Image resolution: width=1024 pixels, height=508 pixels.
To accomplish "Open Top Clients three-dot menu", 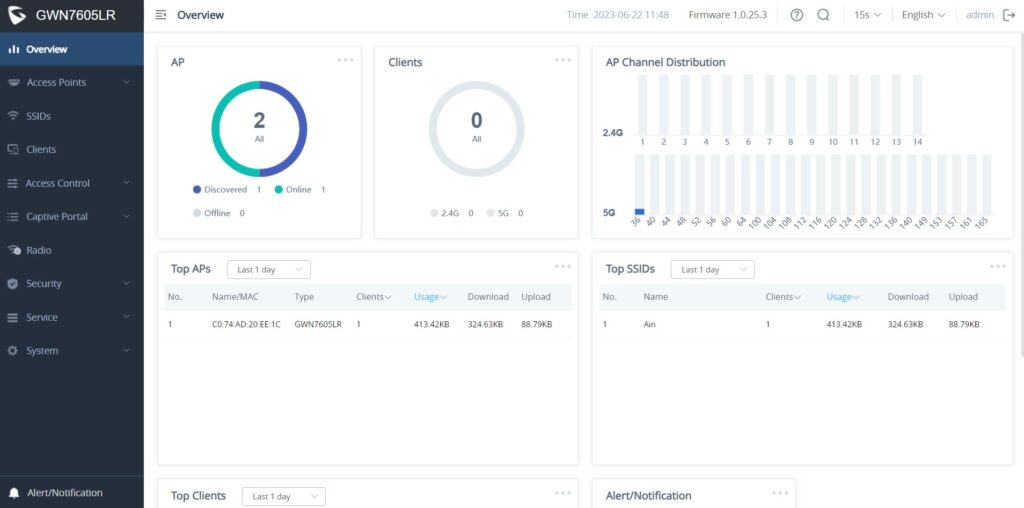I will (x=563, y=493).
